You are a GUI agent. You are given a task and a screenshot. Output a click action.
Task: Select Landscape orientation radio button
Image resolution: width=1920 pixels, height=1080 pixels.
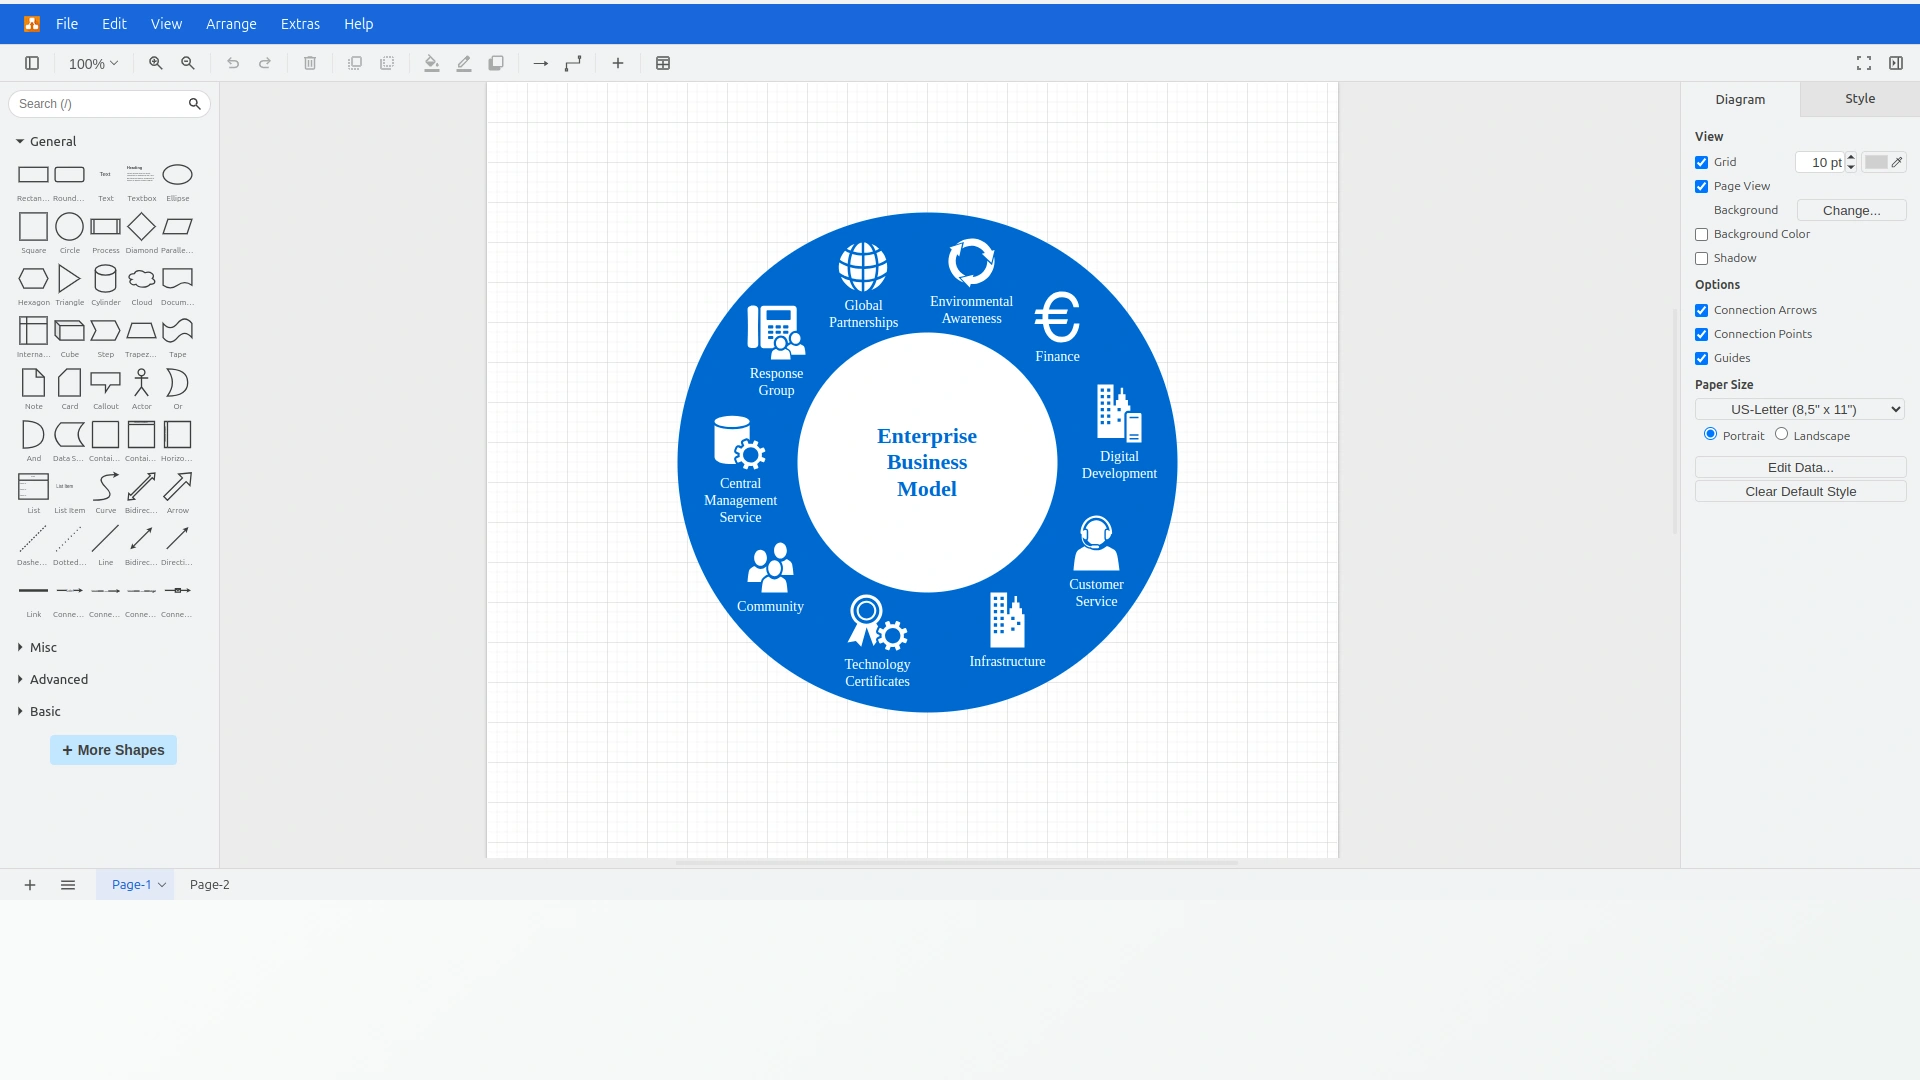[x=1781, y=434]
